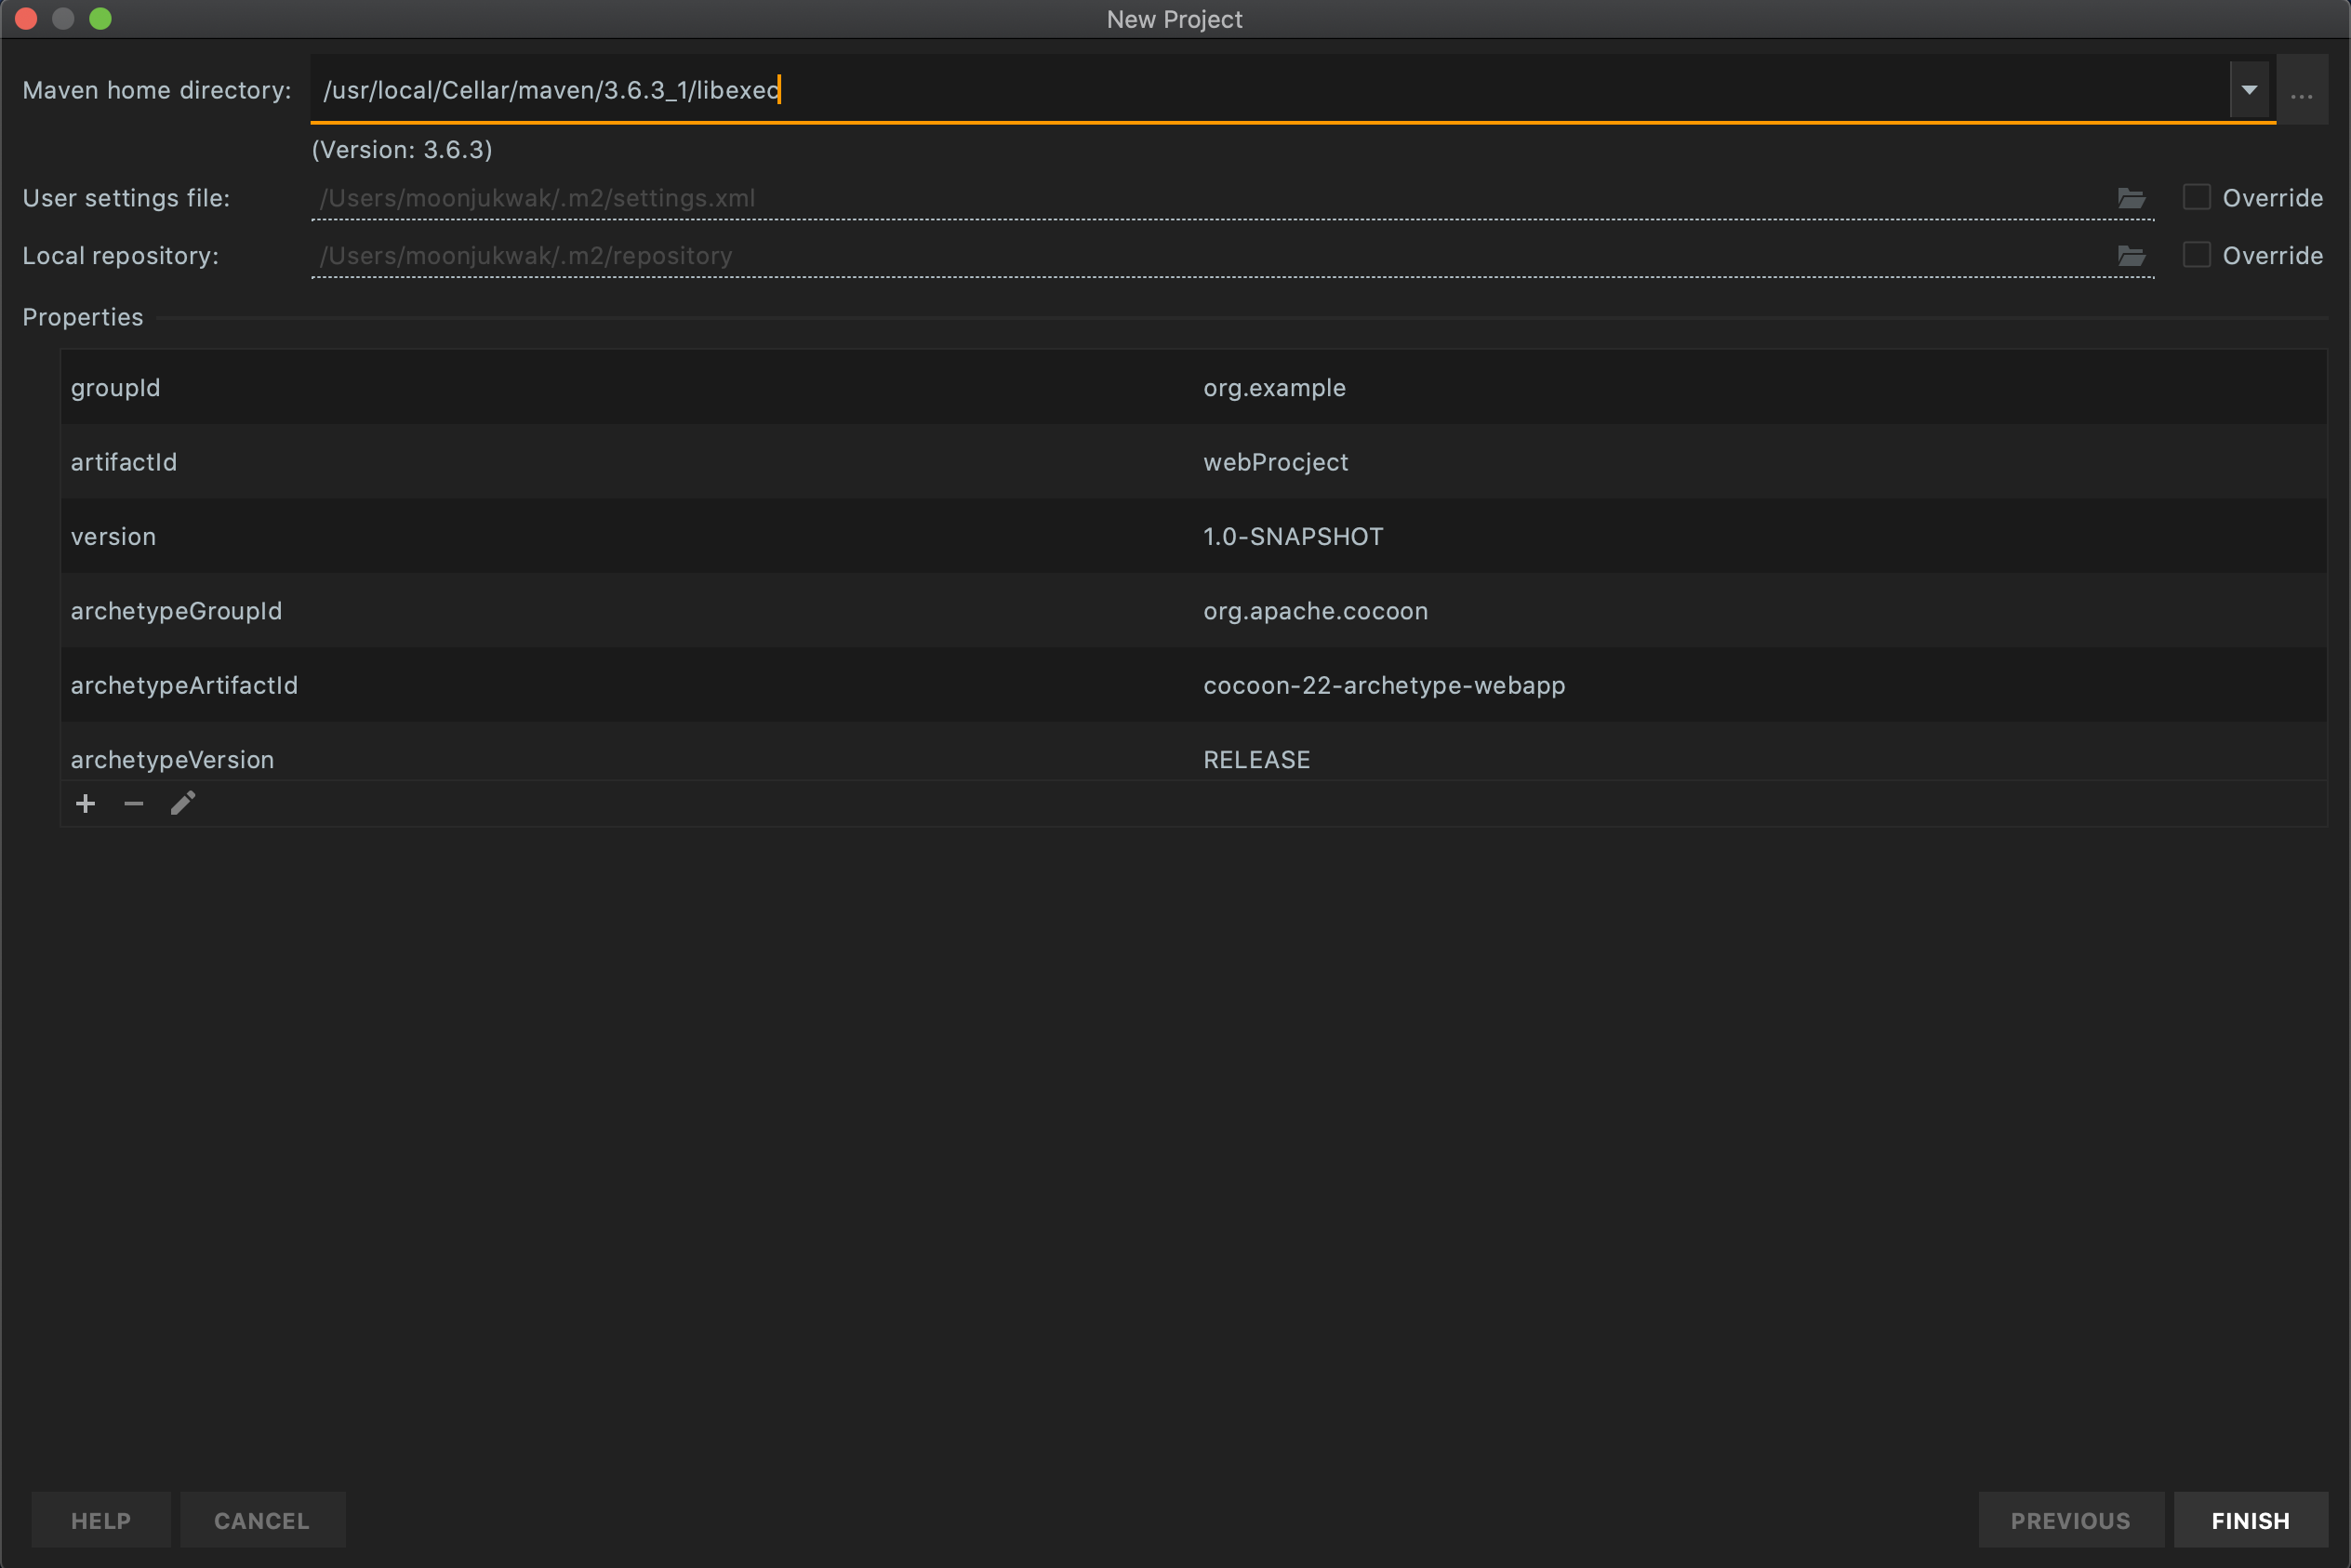Viewport: 2351px width, 1568px height.
Task: Click the remove property minus icon
Action: 134,804
